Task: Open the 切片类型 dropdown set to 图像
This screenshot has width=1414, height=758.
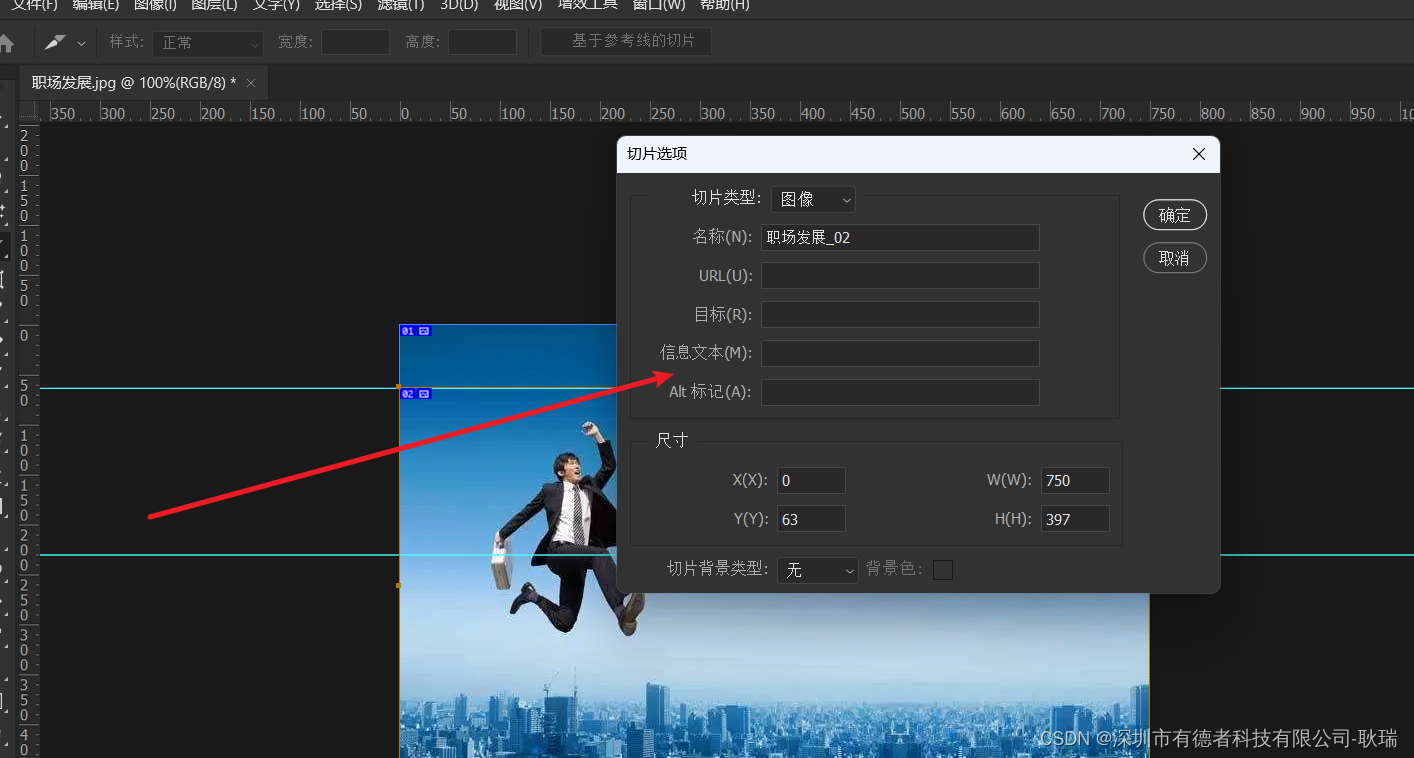Action: (813, 199)
